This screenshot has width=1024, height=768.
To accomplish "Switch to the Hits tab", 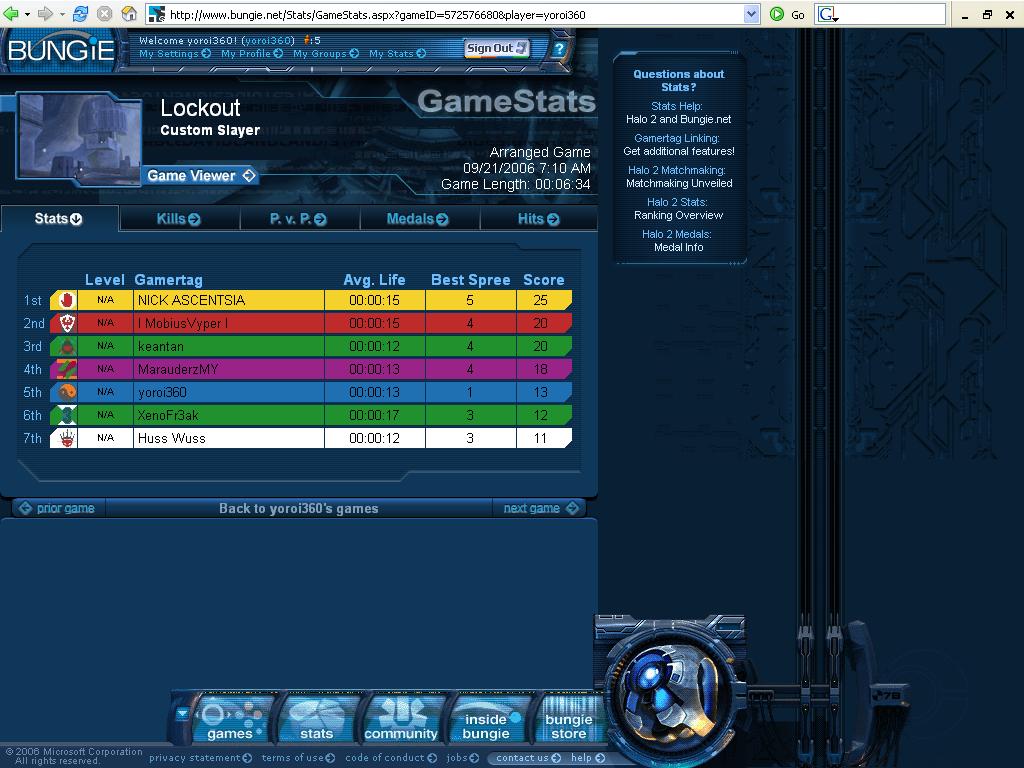I will click(539, 219).
